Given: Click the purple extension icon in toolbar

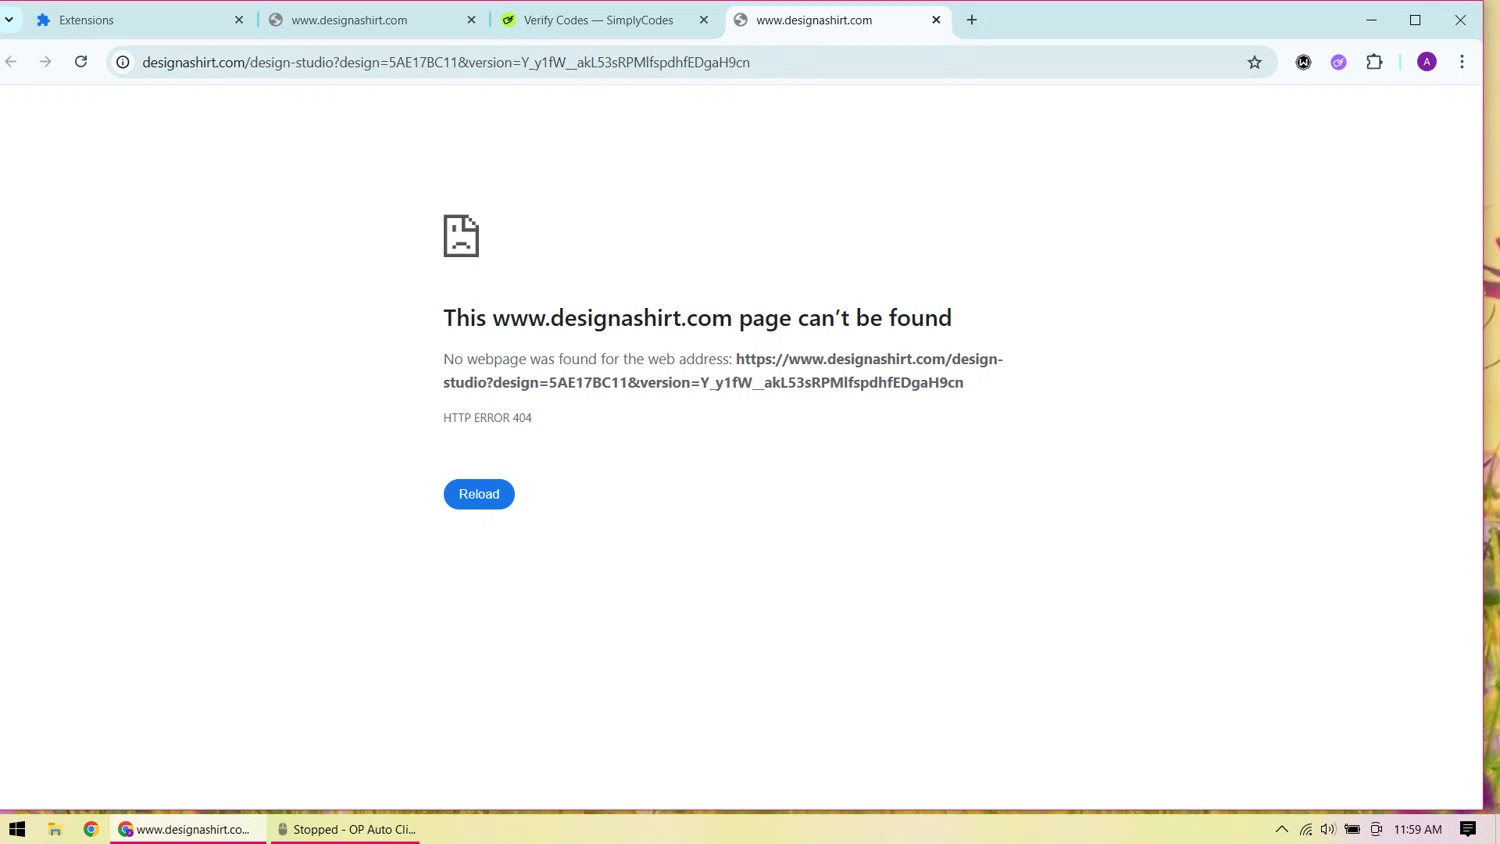Looking at the screenshot, I should pyautogui.click(x=1339, y=62).
